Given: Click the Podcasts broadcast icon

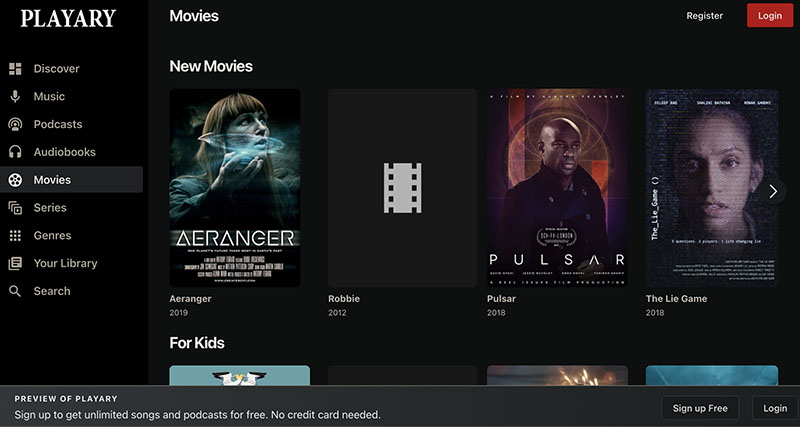Looking at the screenshot, I should pyautogui.click(x=15, y=125).
